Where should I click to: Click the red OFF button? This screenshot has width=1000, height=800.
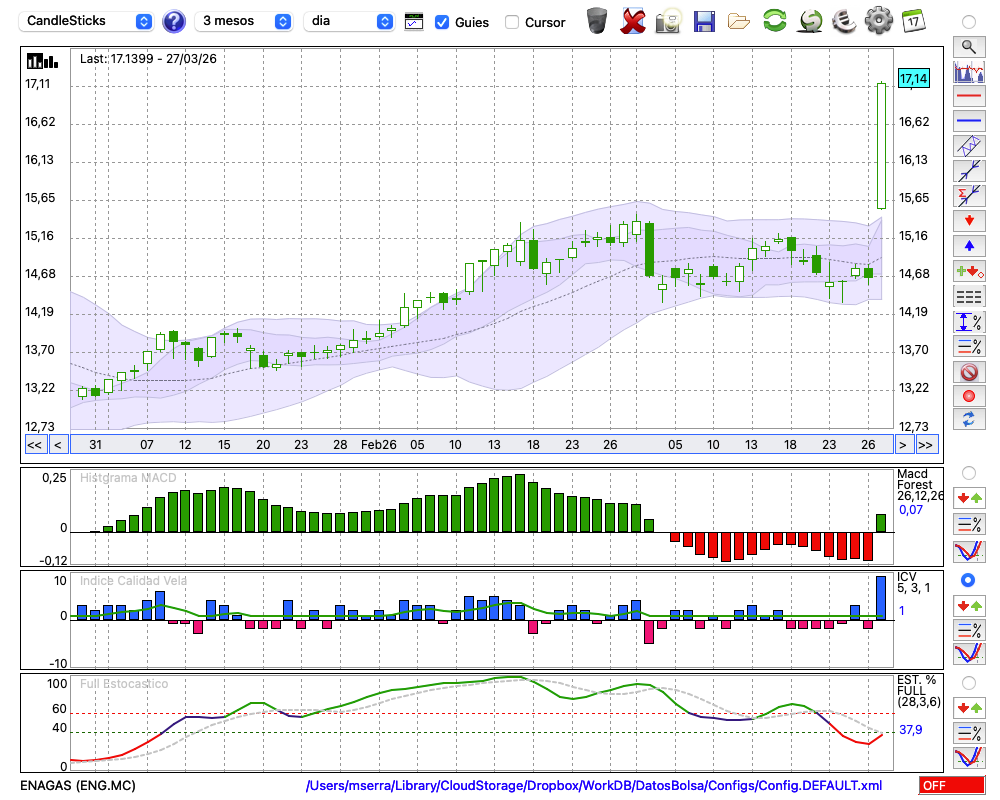click(951, 786)
